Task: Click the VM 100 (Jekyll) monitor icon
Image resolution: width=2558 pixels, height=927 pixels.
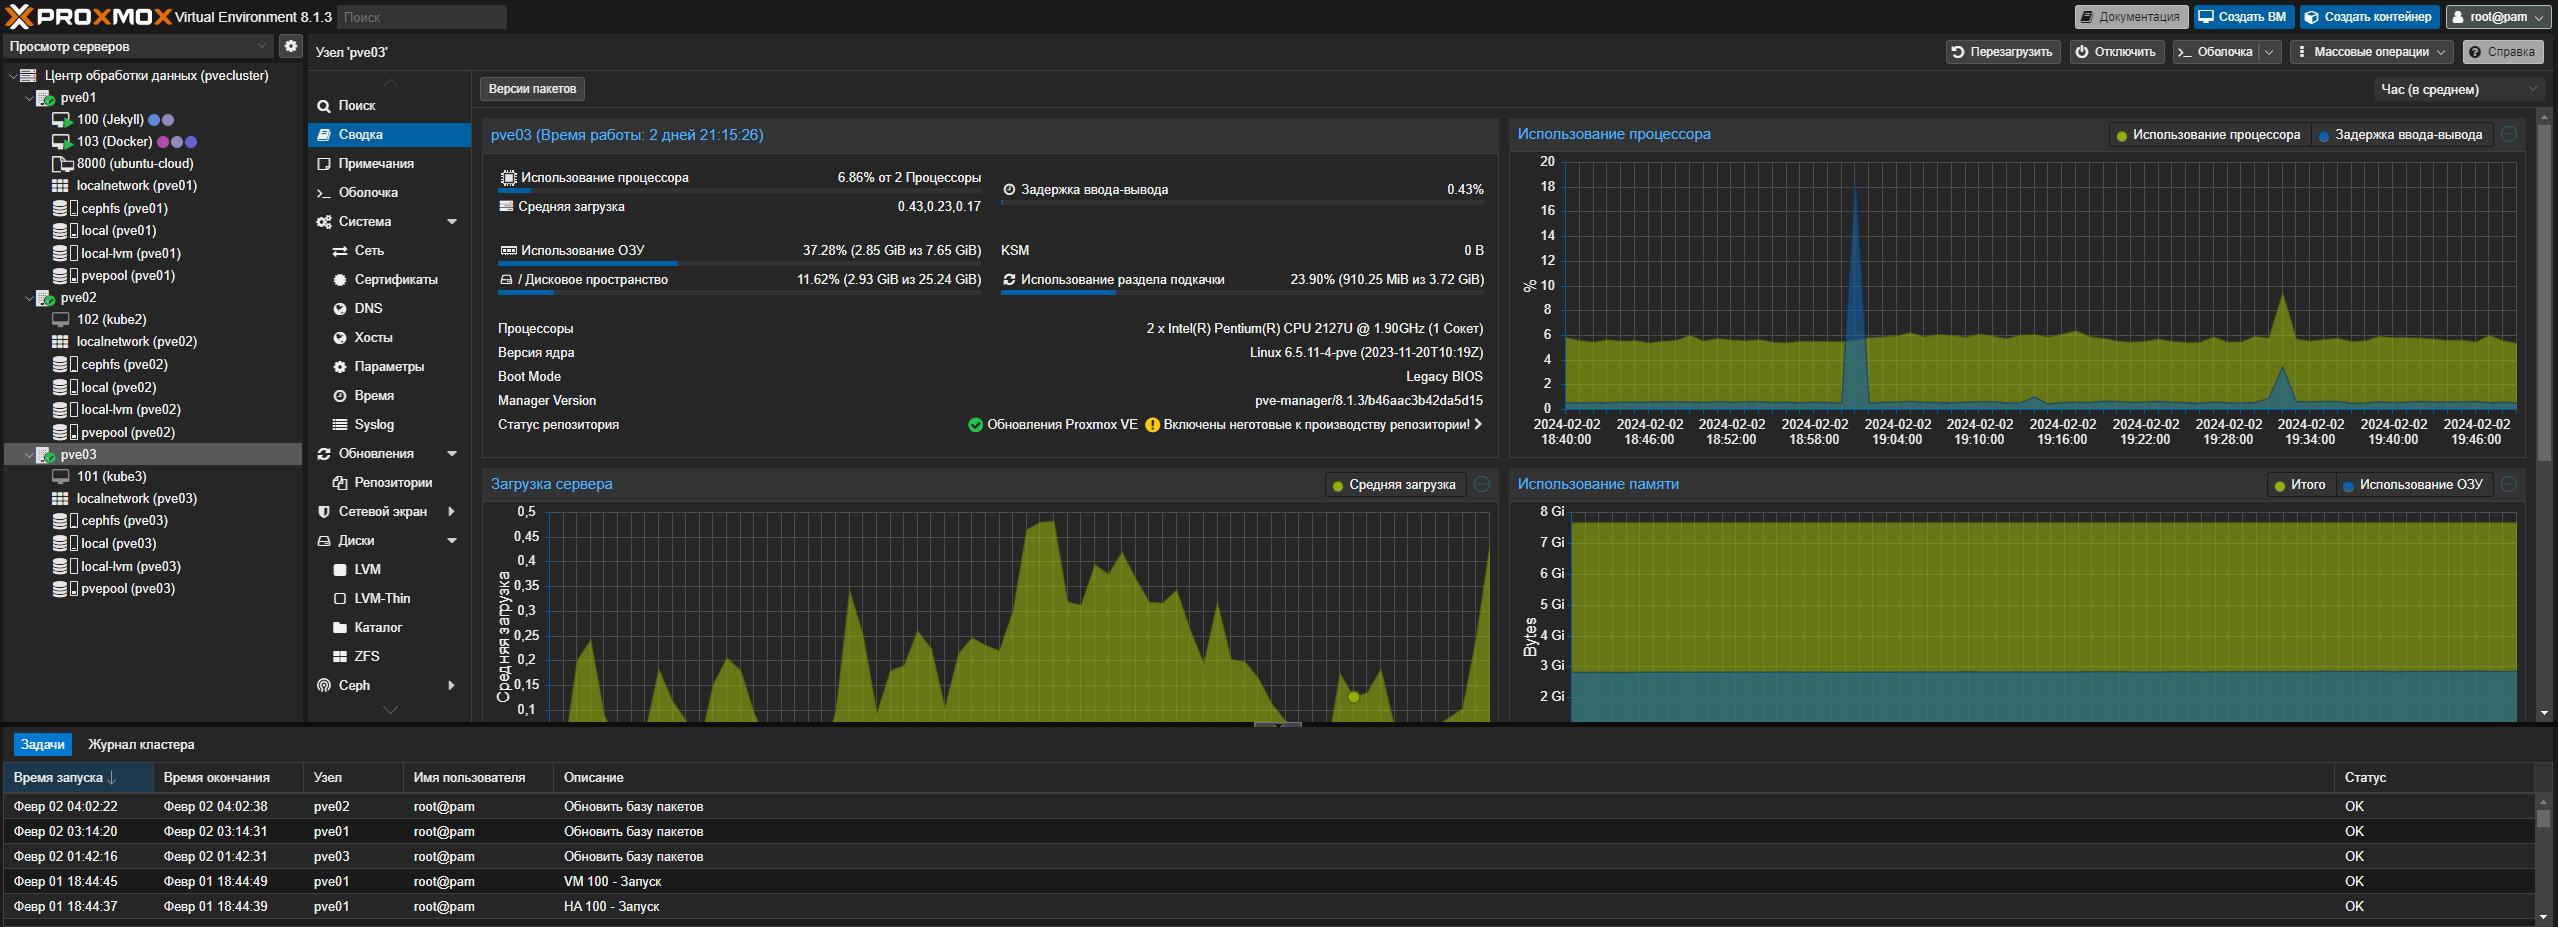Action: click(61, 120)
